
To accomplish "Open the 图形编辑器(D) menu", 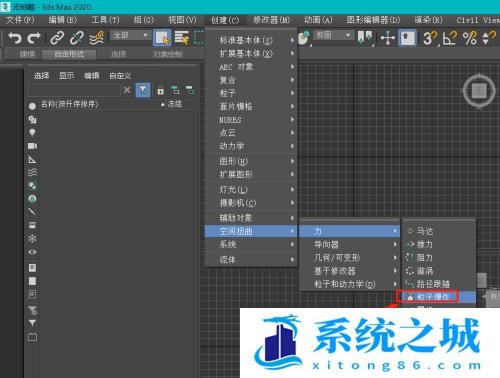I will tap(373, 20).
